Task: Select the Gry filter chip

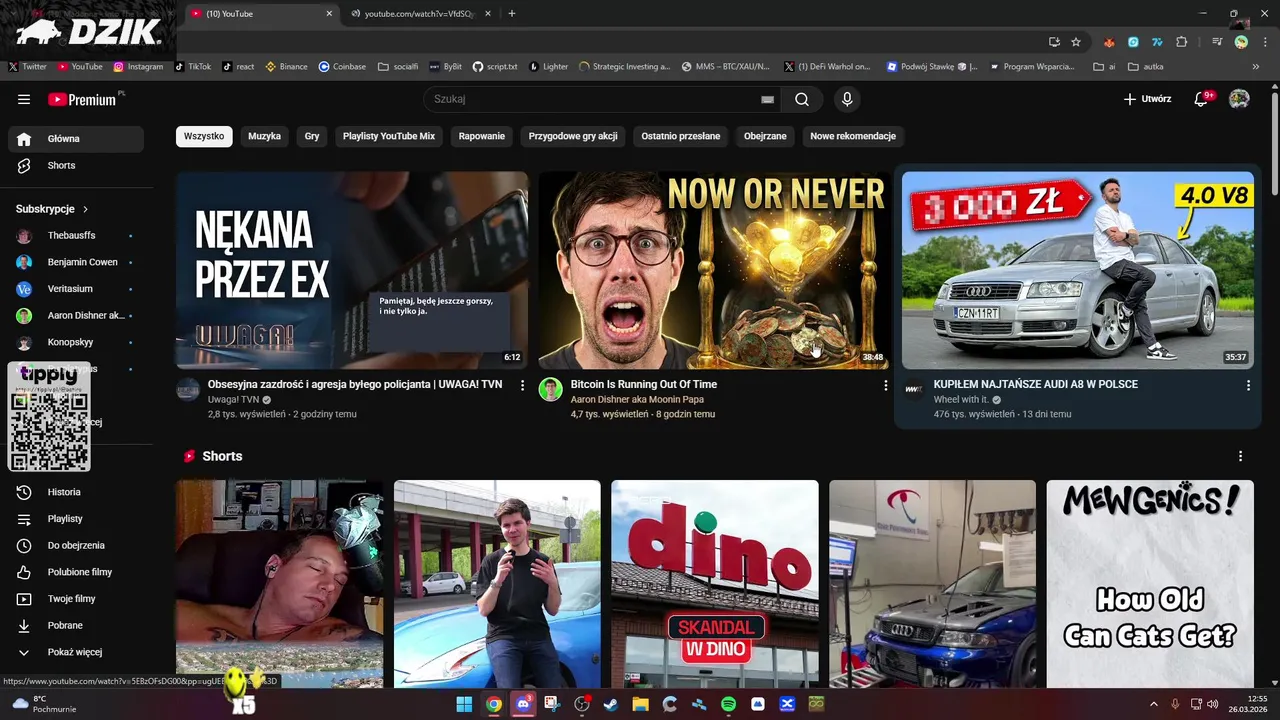Action: (x=312, y=136)
